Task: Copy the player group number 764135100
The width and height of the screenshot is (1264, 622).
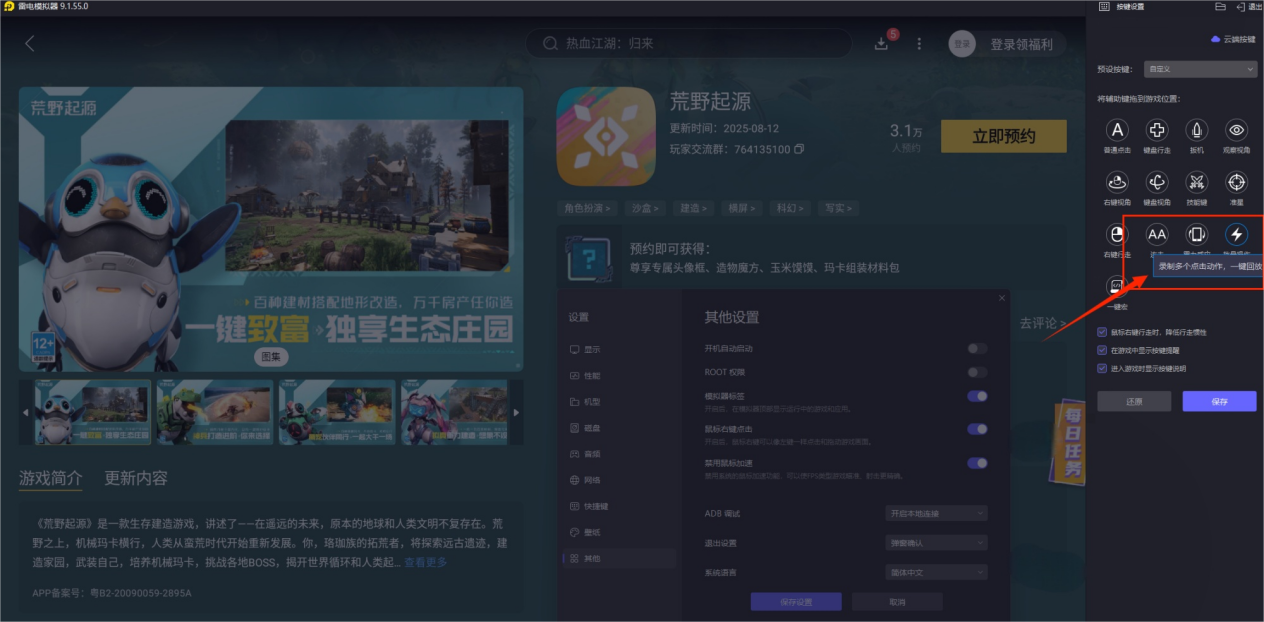Action: pyautogui.click(x=799, y=149)
